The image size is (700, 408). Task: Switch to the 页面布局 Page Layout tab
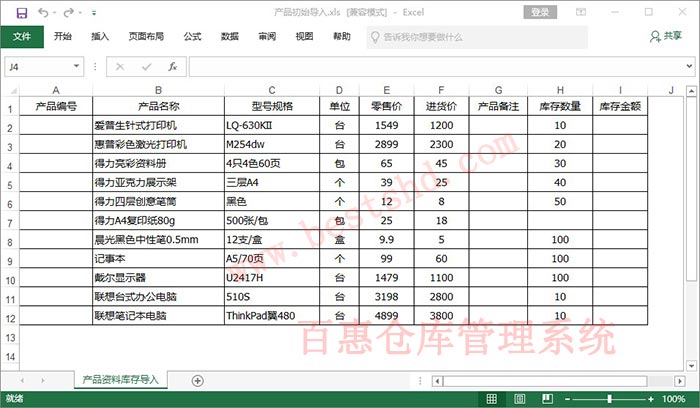coord(146,37)
